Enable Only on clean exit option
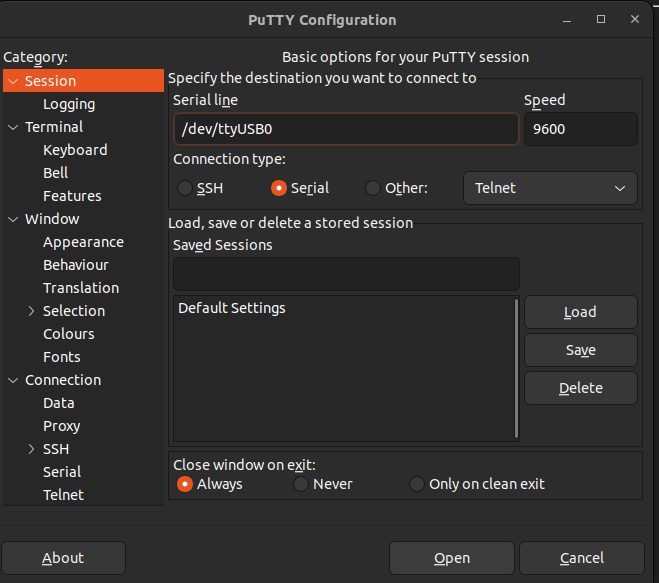The image size is (659, 583). pyautogui.click(x=417, y=484)
